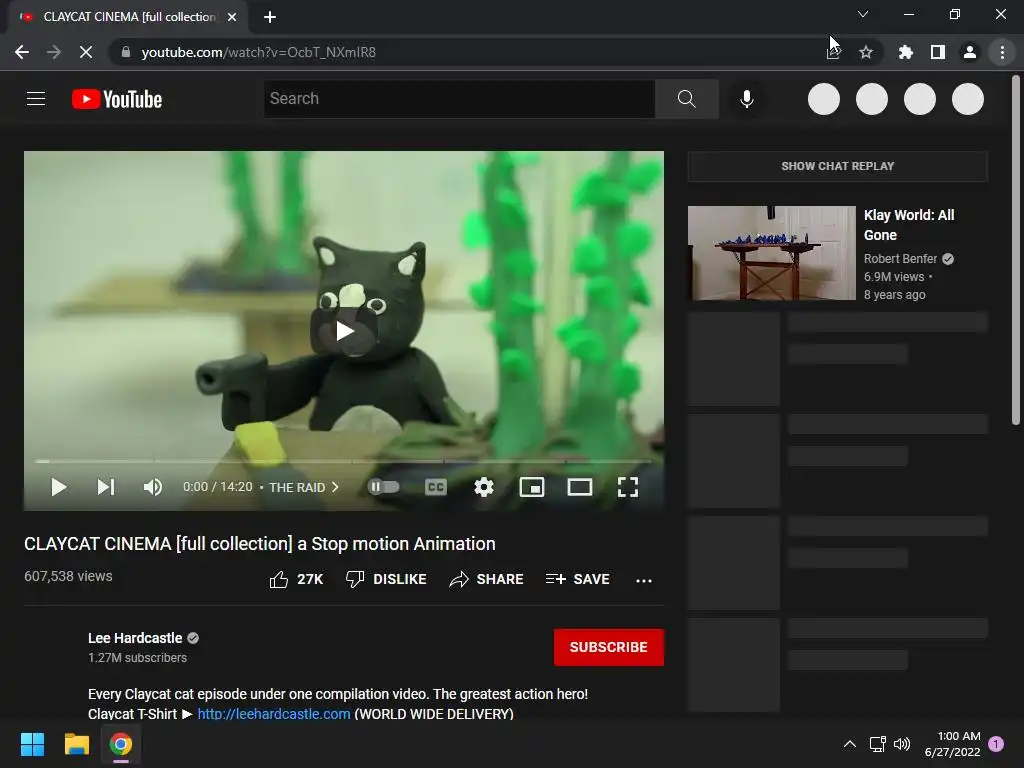This screenshot has height=768, width=1024.
Task: Turn on closed captions
Action: point(436,487)
